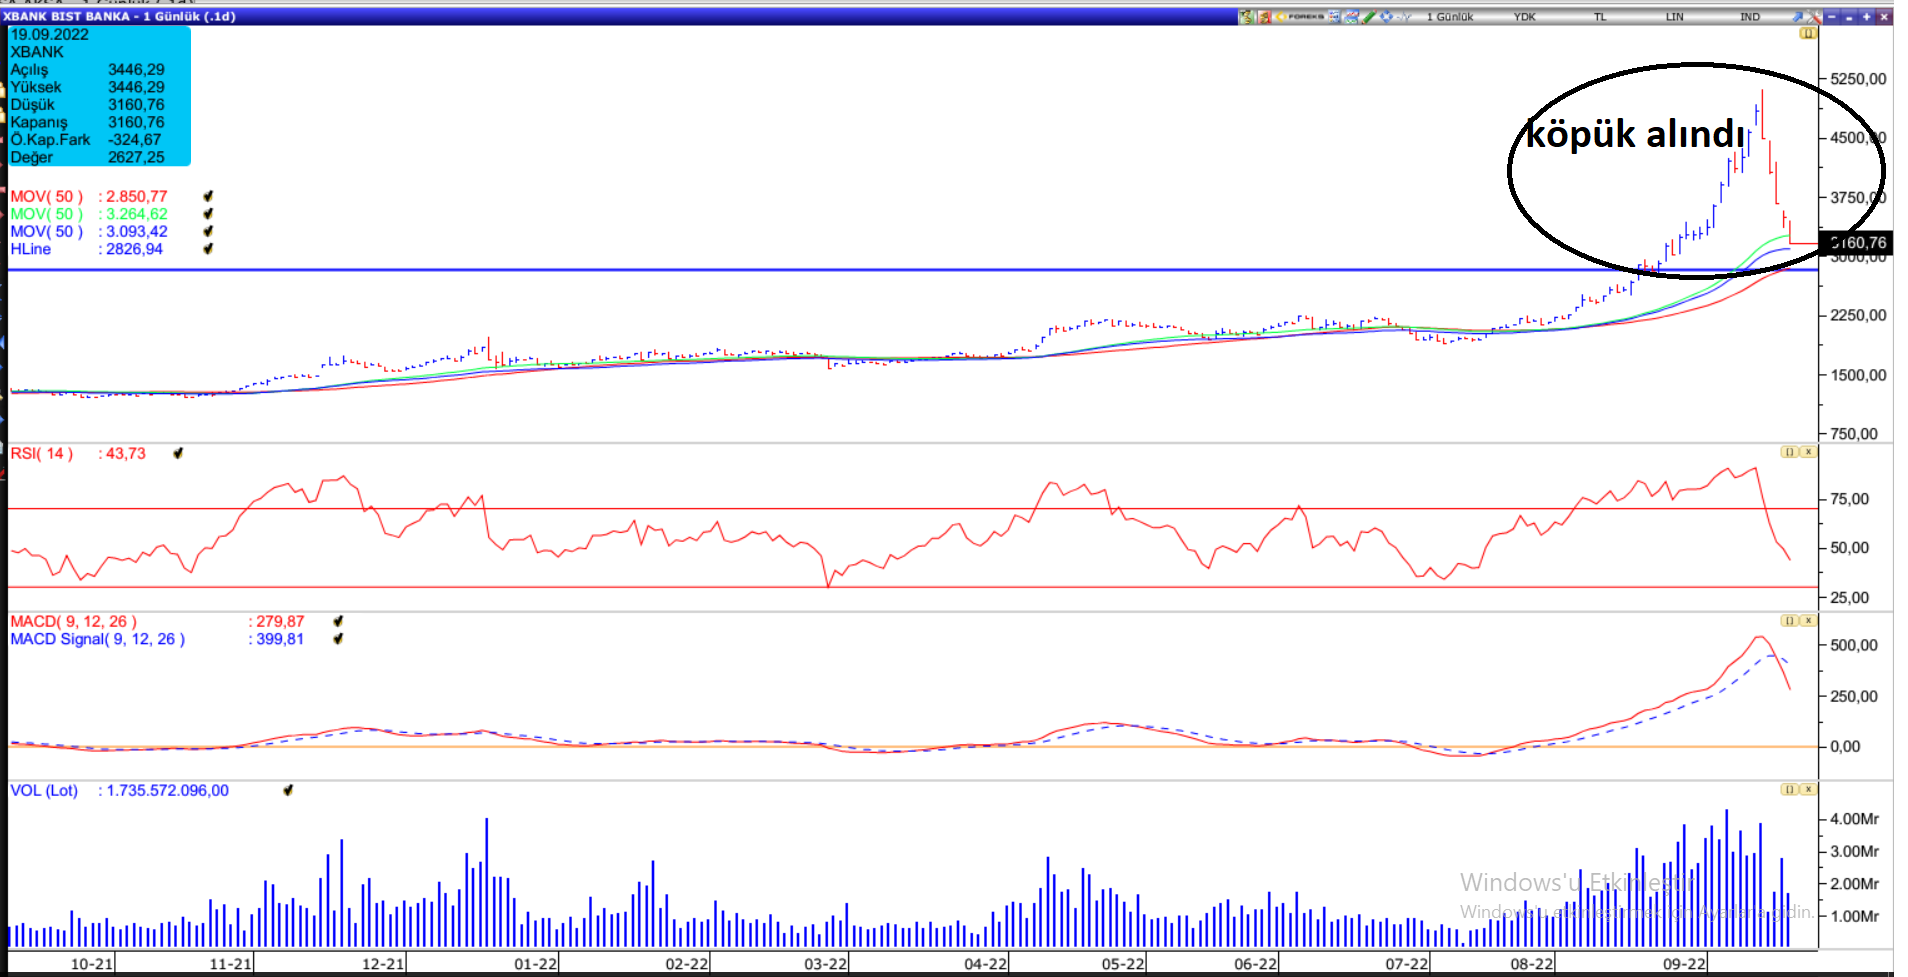This screenshot has height=977, width=1908.
Task: Click the first symbol icon in title toolbar
Action: tap(1246, 17)
